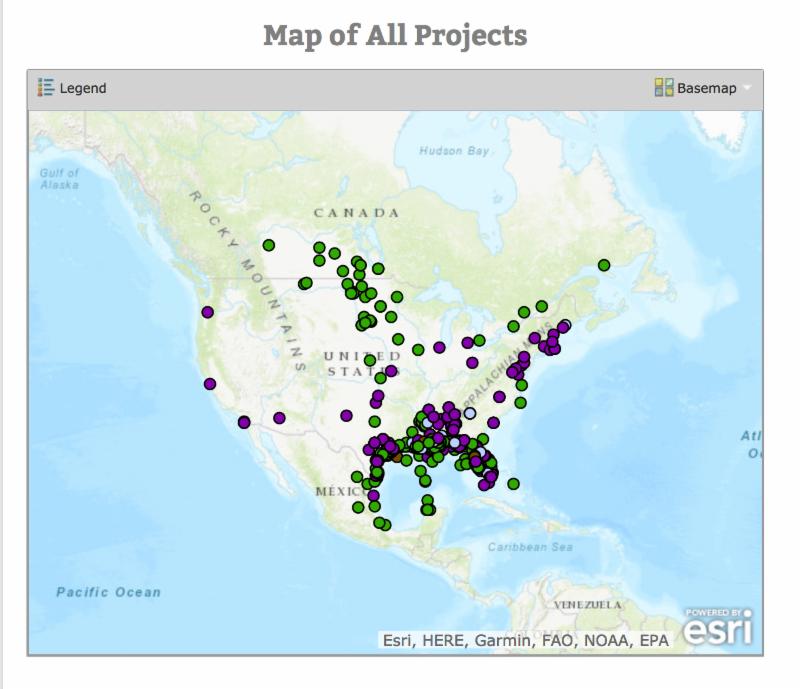800x689 pixels.
Task: Show the Legend panel via its label
Action: 83,88
